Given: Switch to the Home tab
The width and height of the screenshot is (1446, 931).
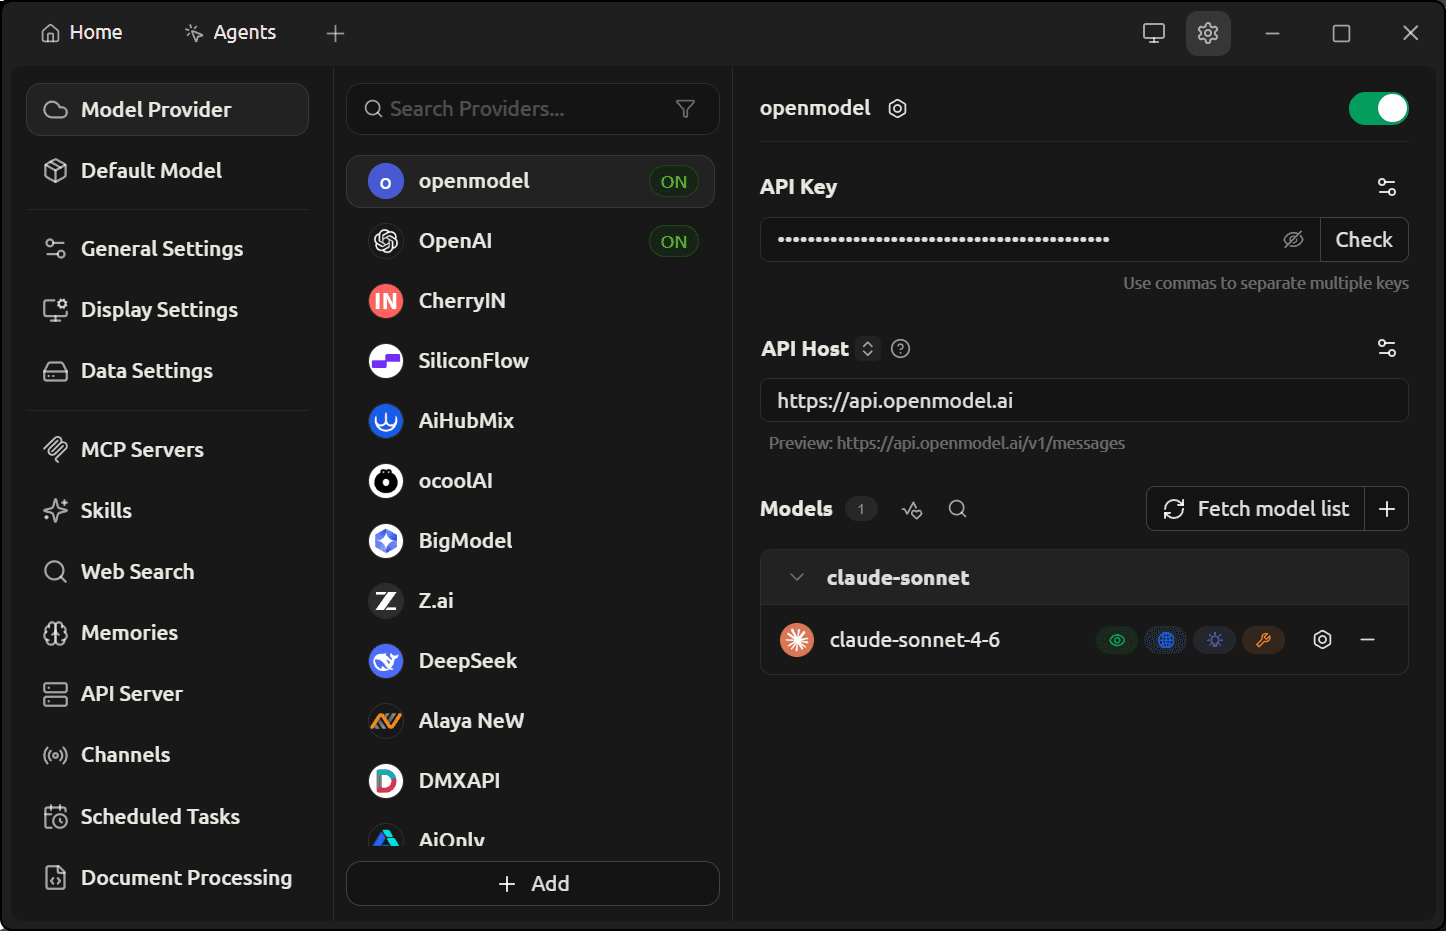Looking at the screenshot, I should [82, 33].
